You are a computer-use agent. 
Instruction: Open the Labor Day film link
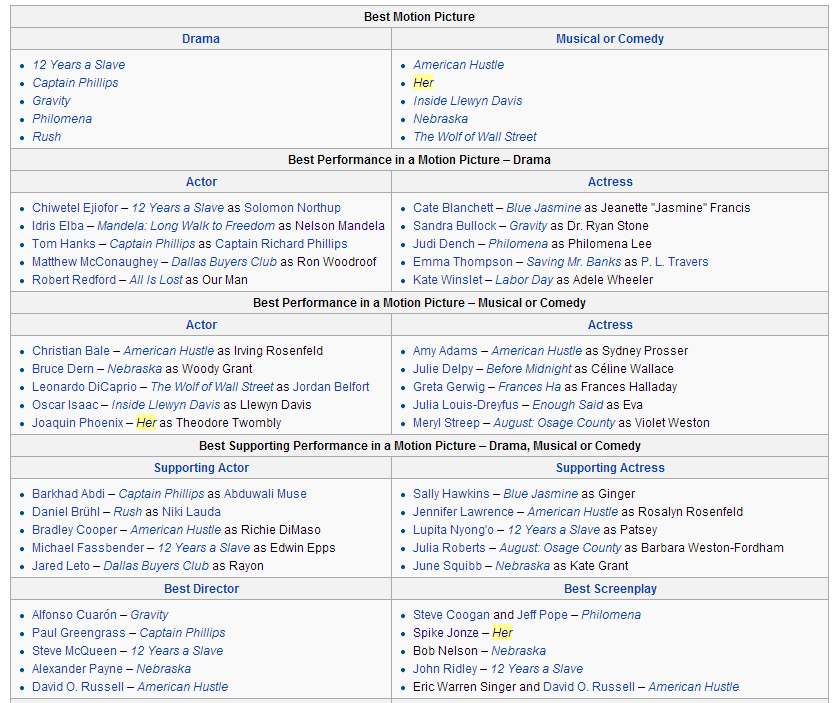(x=524, y=280)
